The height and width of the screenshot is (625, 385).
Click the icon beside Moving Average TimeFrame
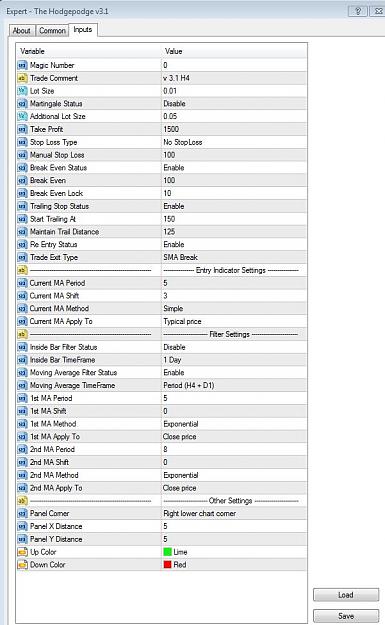point(22,385)
